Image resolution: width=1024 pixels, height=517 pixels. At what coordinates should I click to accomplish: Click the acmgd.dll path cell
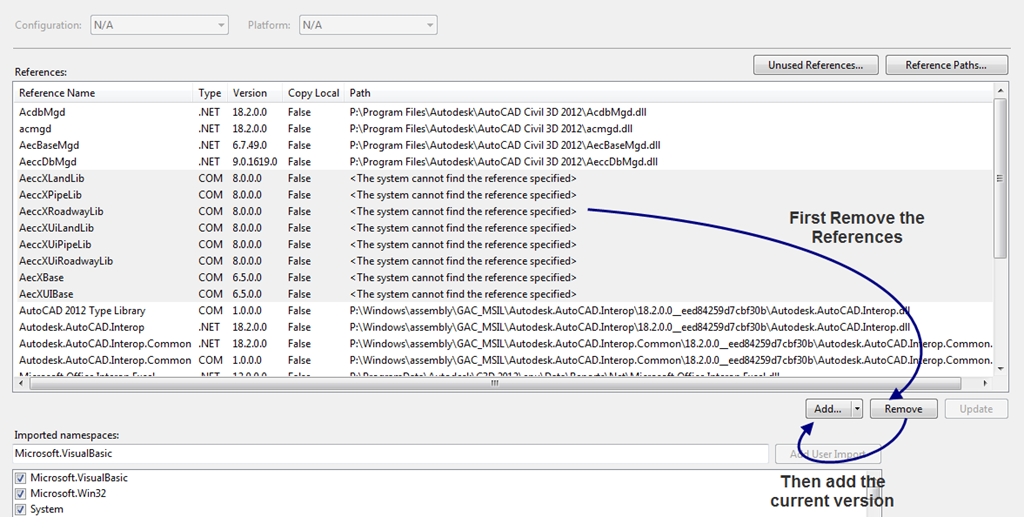(x=491, y=129)
